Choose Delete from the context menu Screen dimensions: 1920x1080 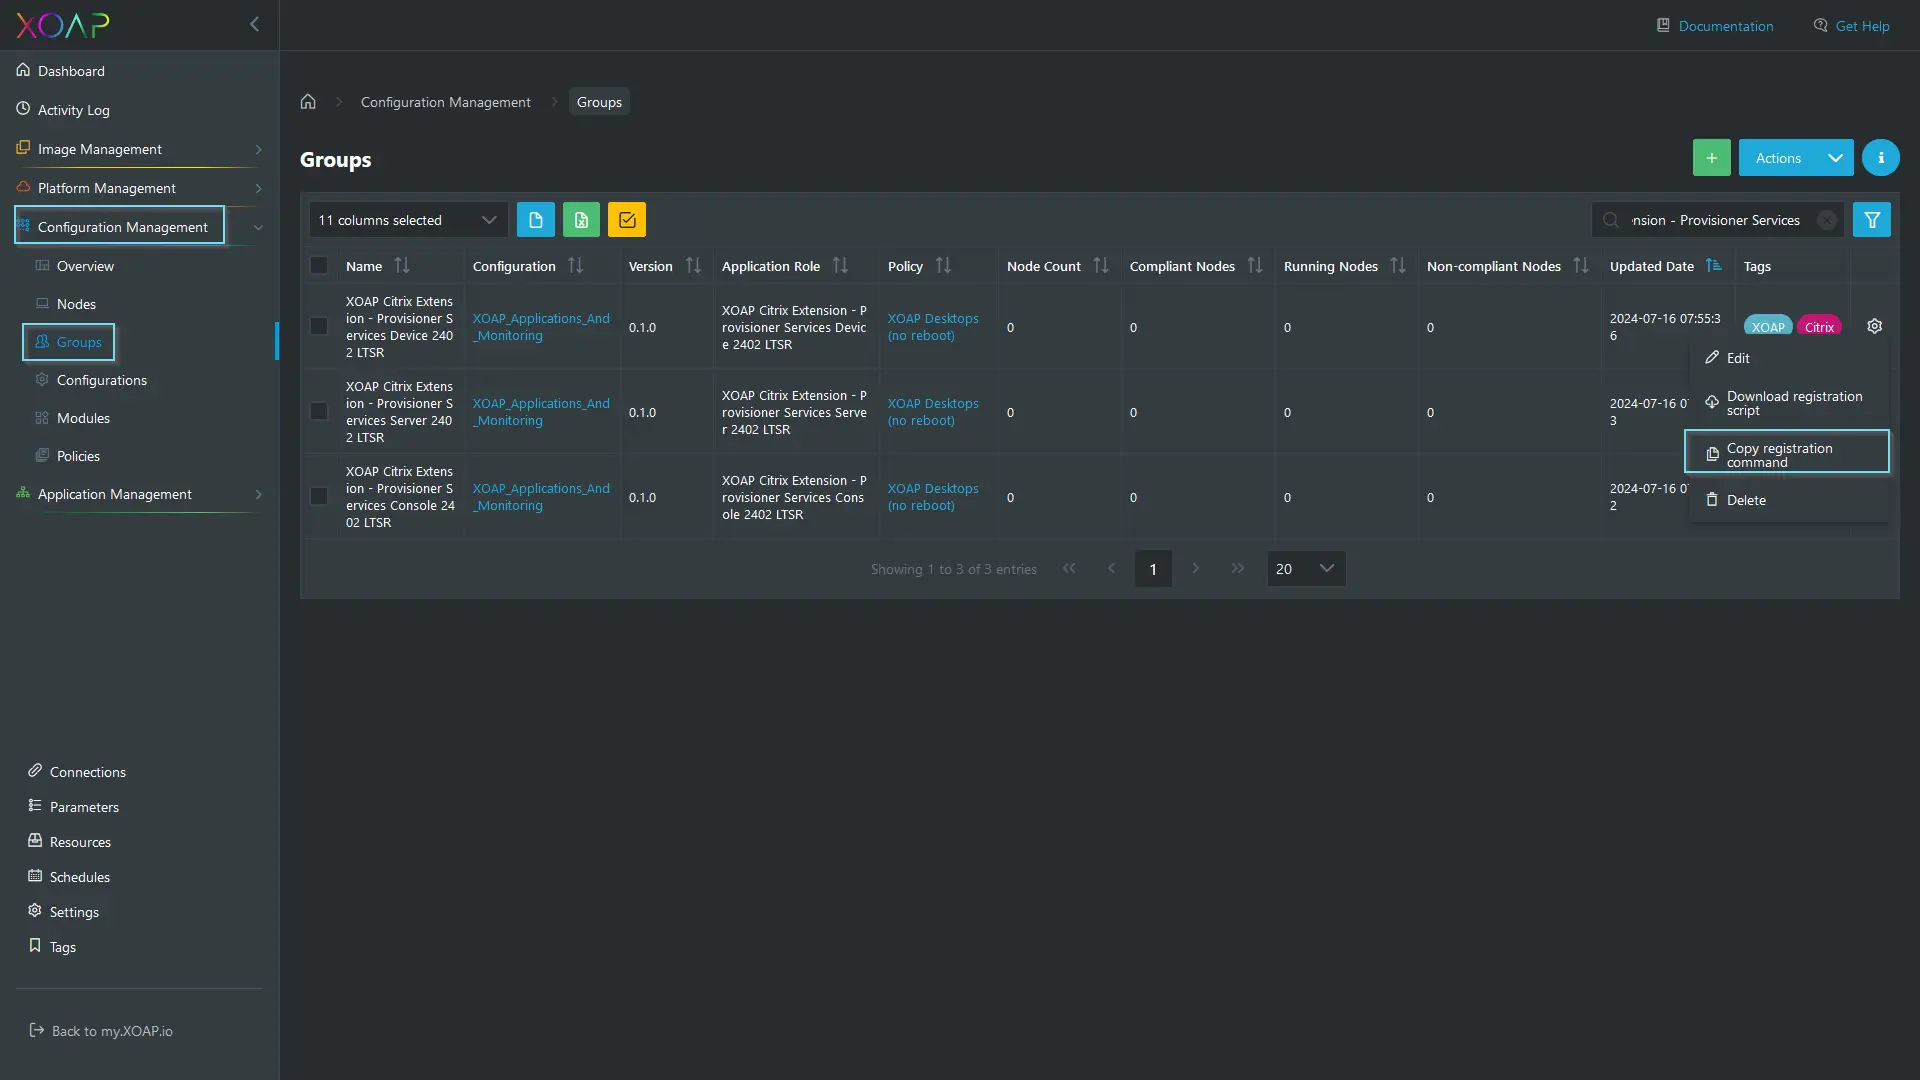click(x=1788, y=500)
